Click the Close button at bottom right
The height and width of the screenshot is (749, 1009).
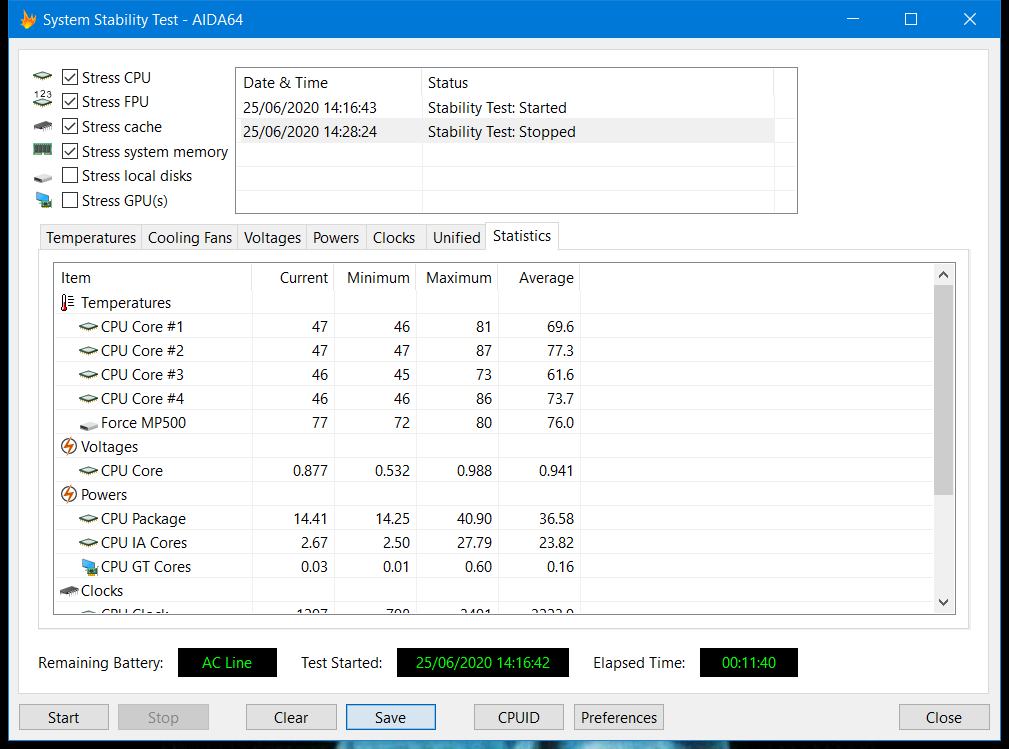[944, 717]
